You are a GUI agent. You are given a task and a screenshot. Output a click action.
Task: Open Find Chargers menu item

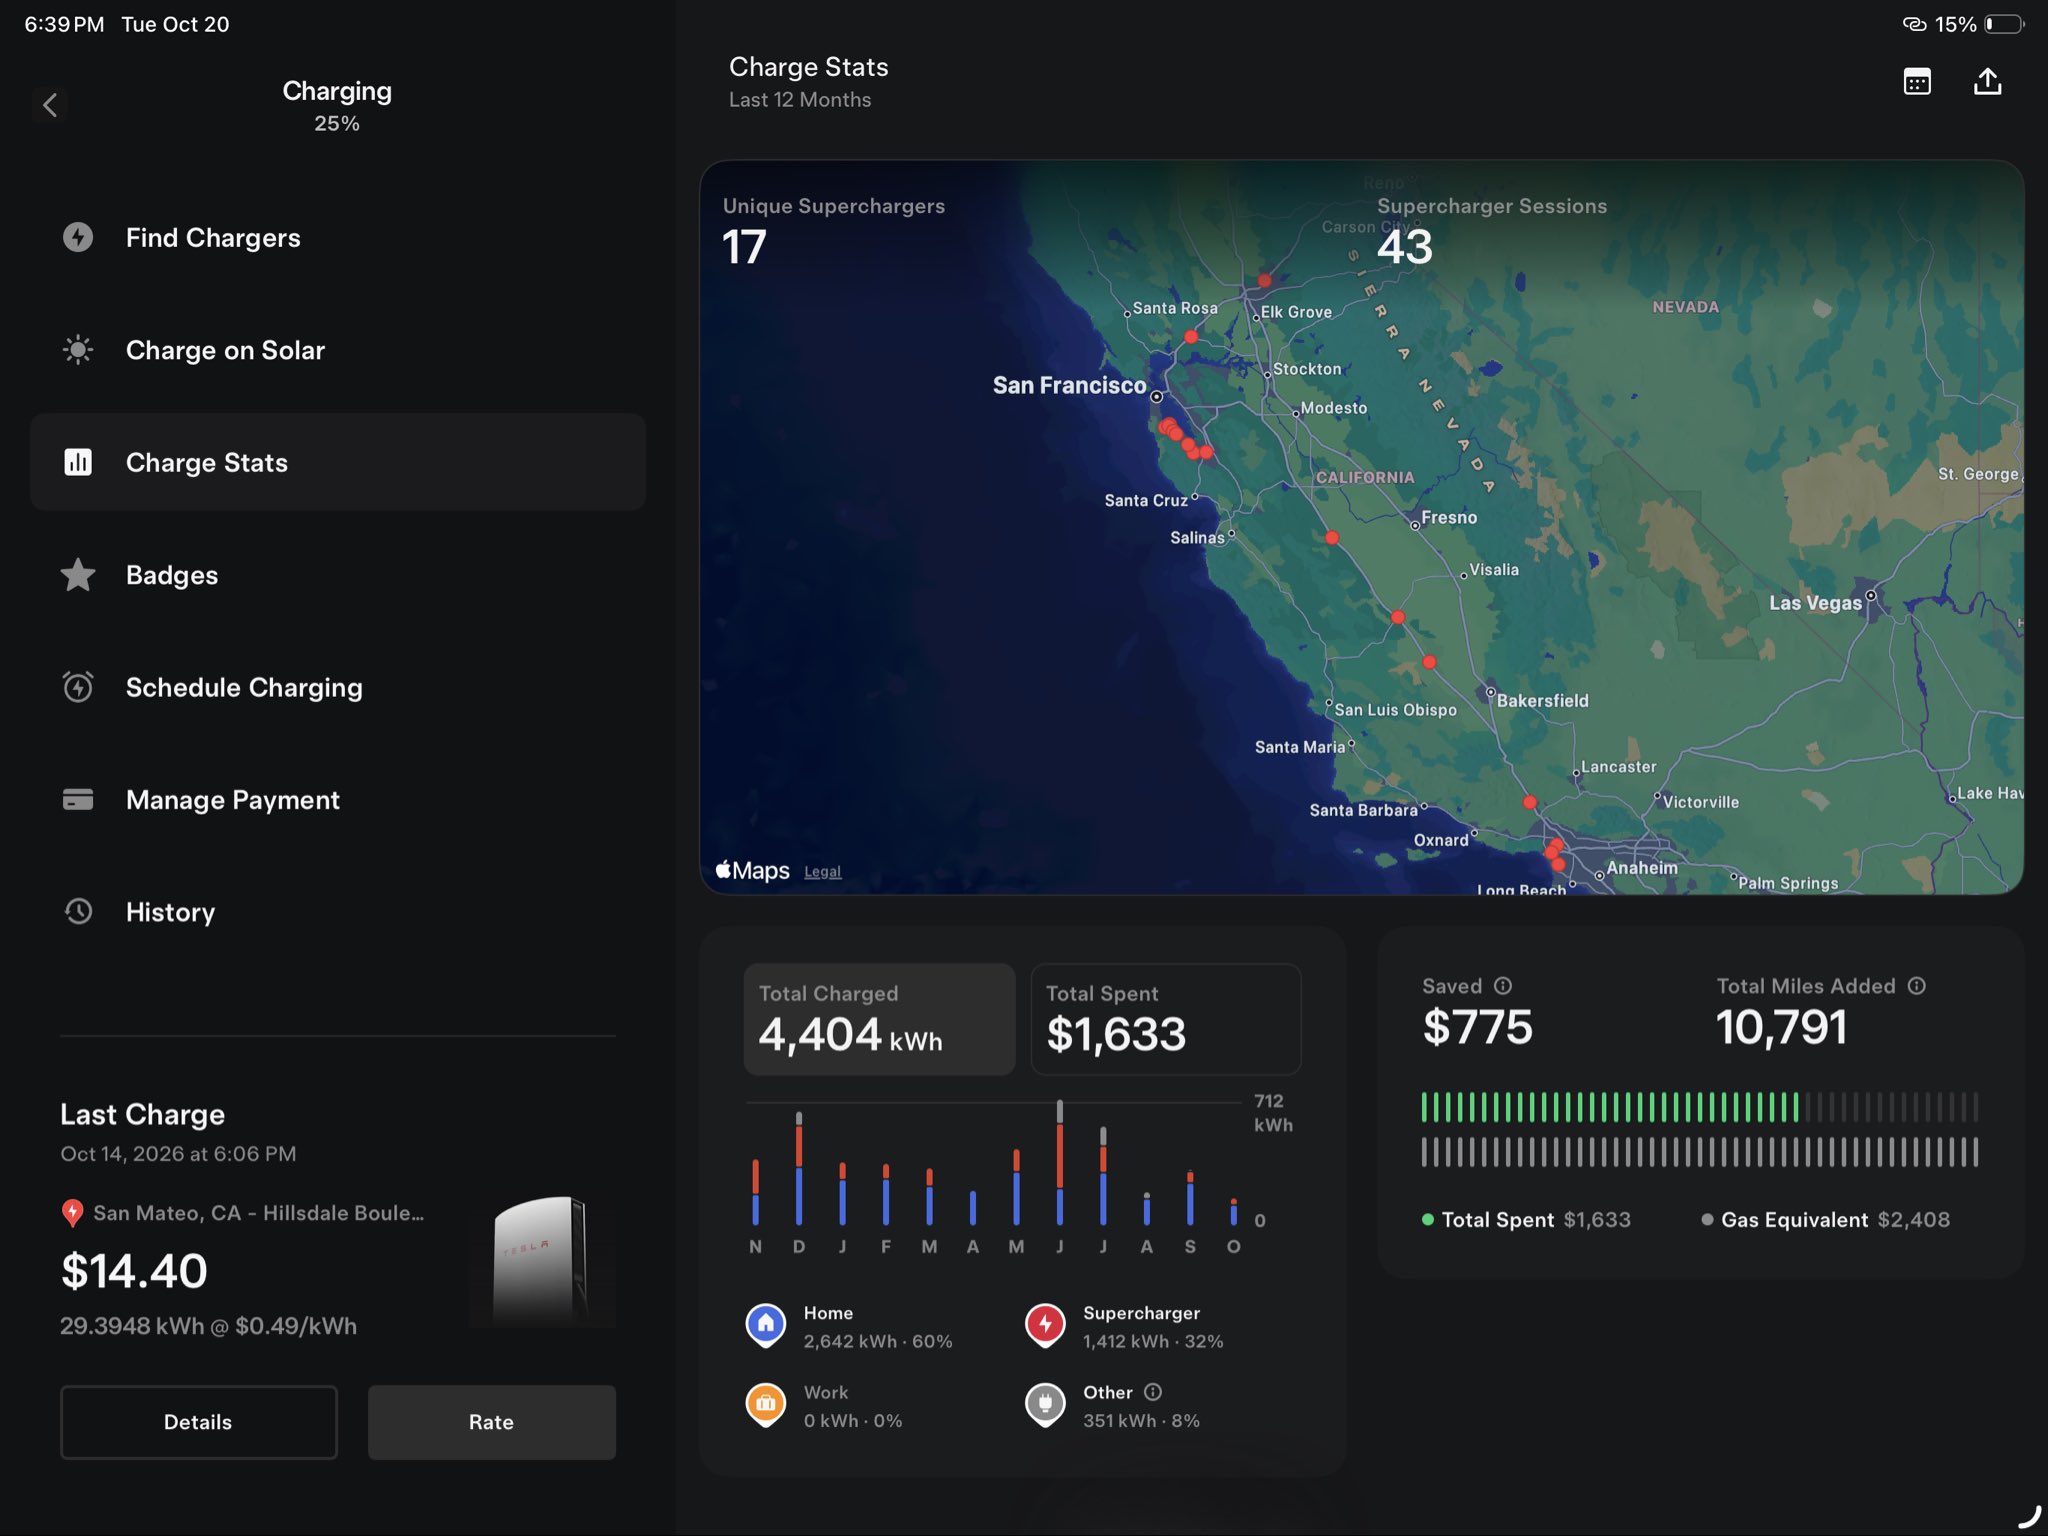pyautogui.click(x=338, y=237)
